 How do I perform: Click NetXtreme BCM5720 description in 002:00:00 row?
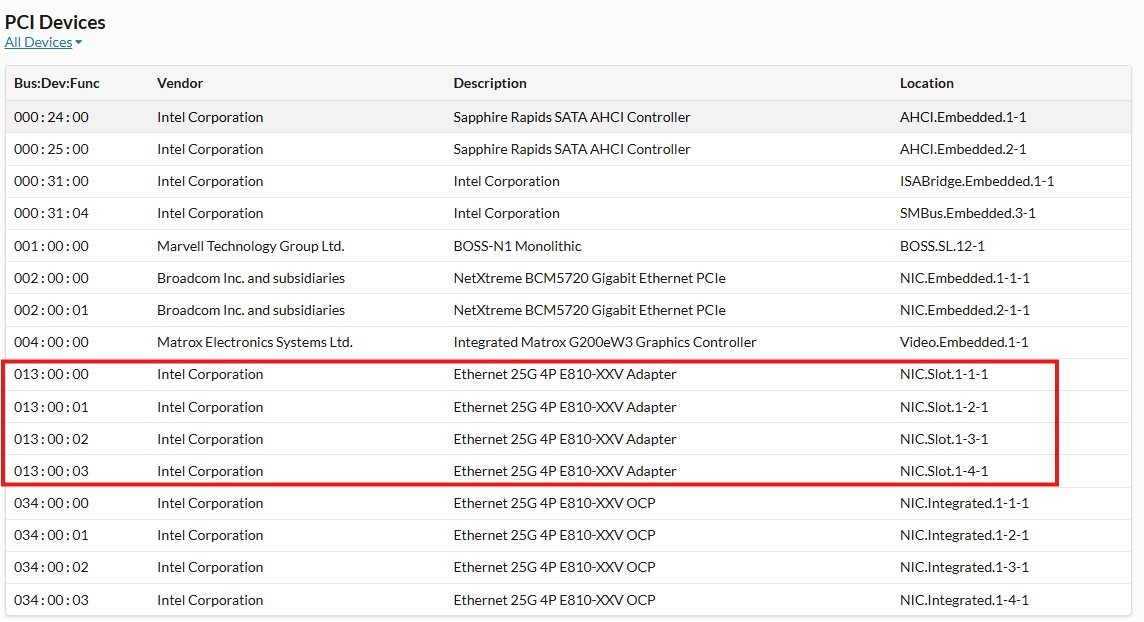590,279
